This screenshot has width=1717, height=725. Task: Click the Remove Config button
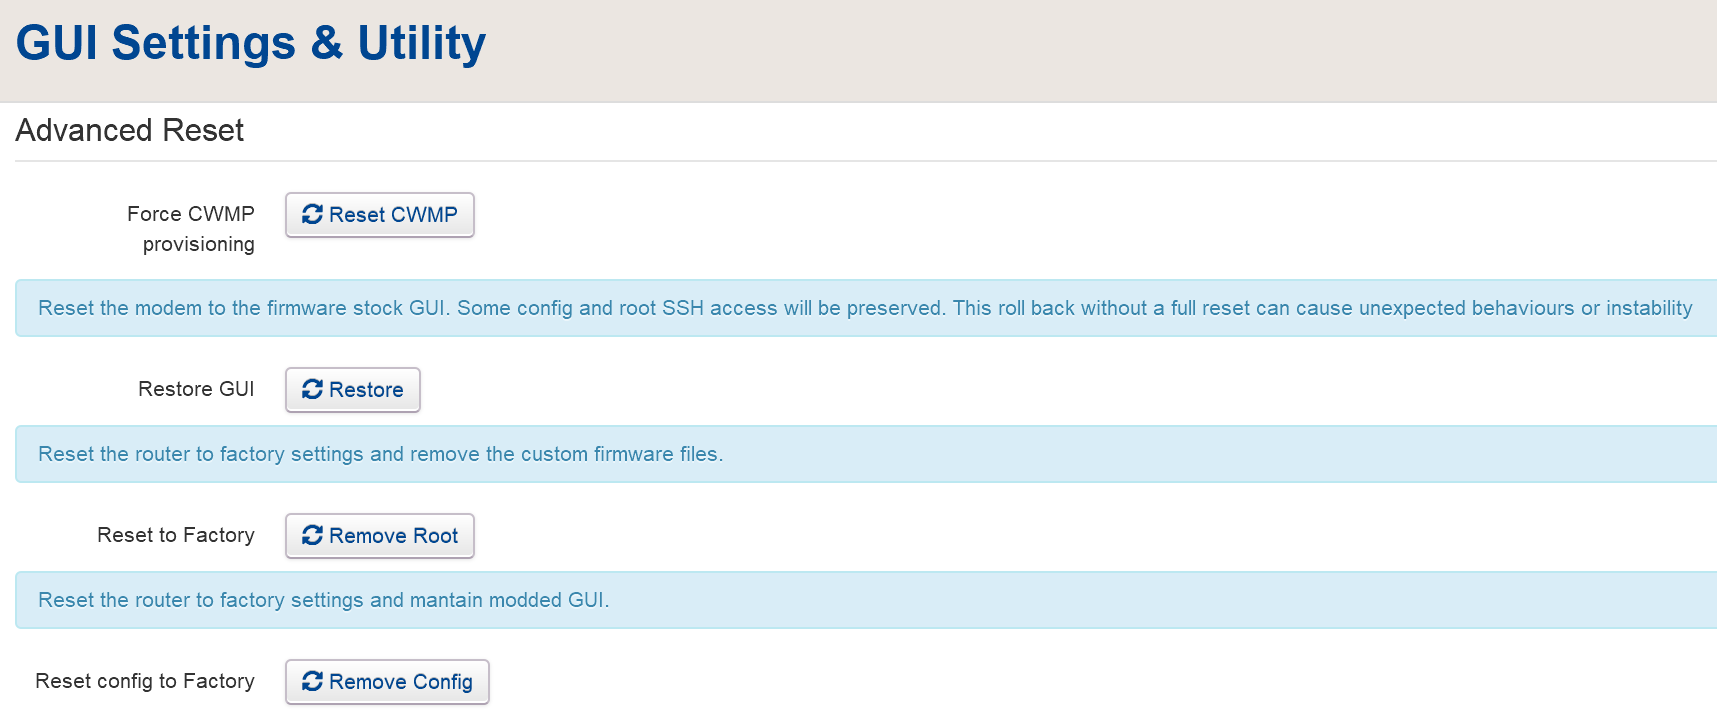[387, 682]
